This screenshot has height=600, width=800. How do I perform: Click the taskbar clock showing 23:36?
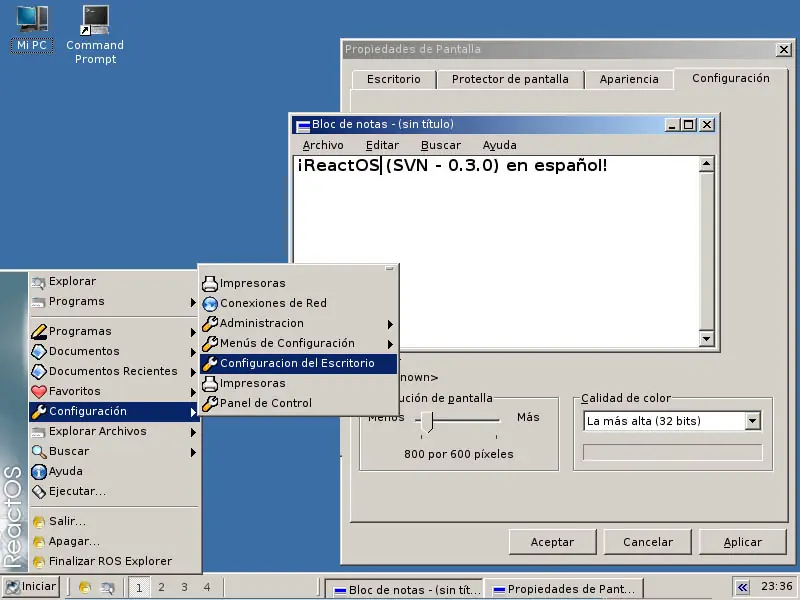pos(777,587)
